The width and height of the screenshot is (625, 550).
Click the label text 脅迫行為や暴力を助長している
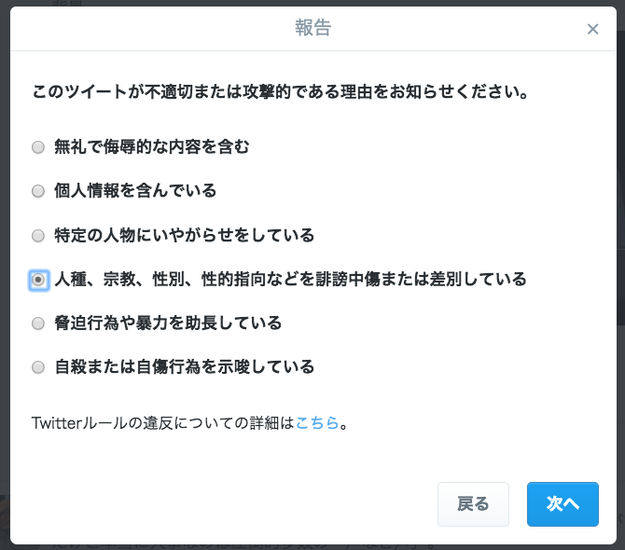pos(168,323)
